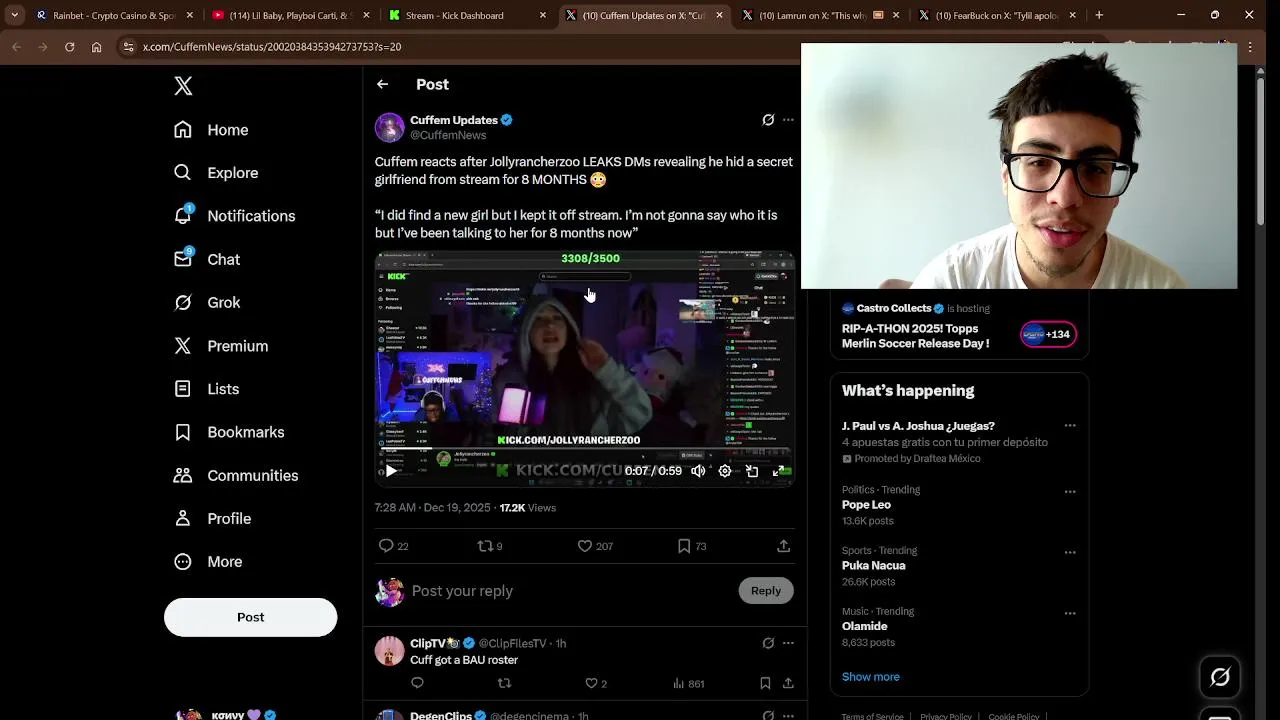The width and height of the screenshot is (1280, 720).
Task: Open Cuffem Updates profile avatar
Action: point(389,127)
